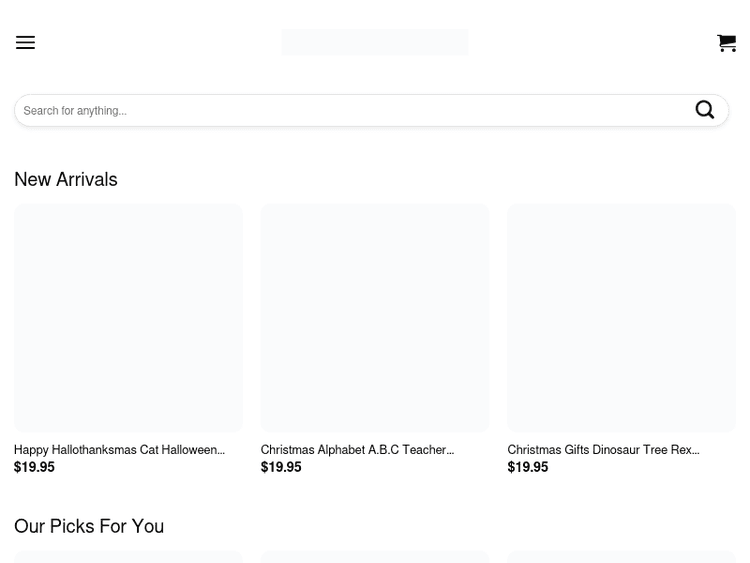
Task: Open the shopping cart
Action: click(726, 42)
